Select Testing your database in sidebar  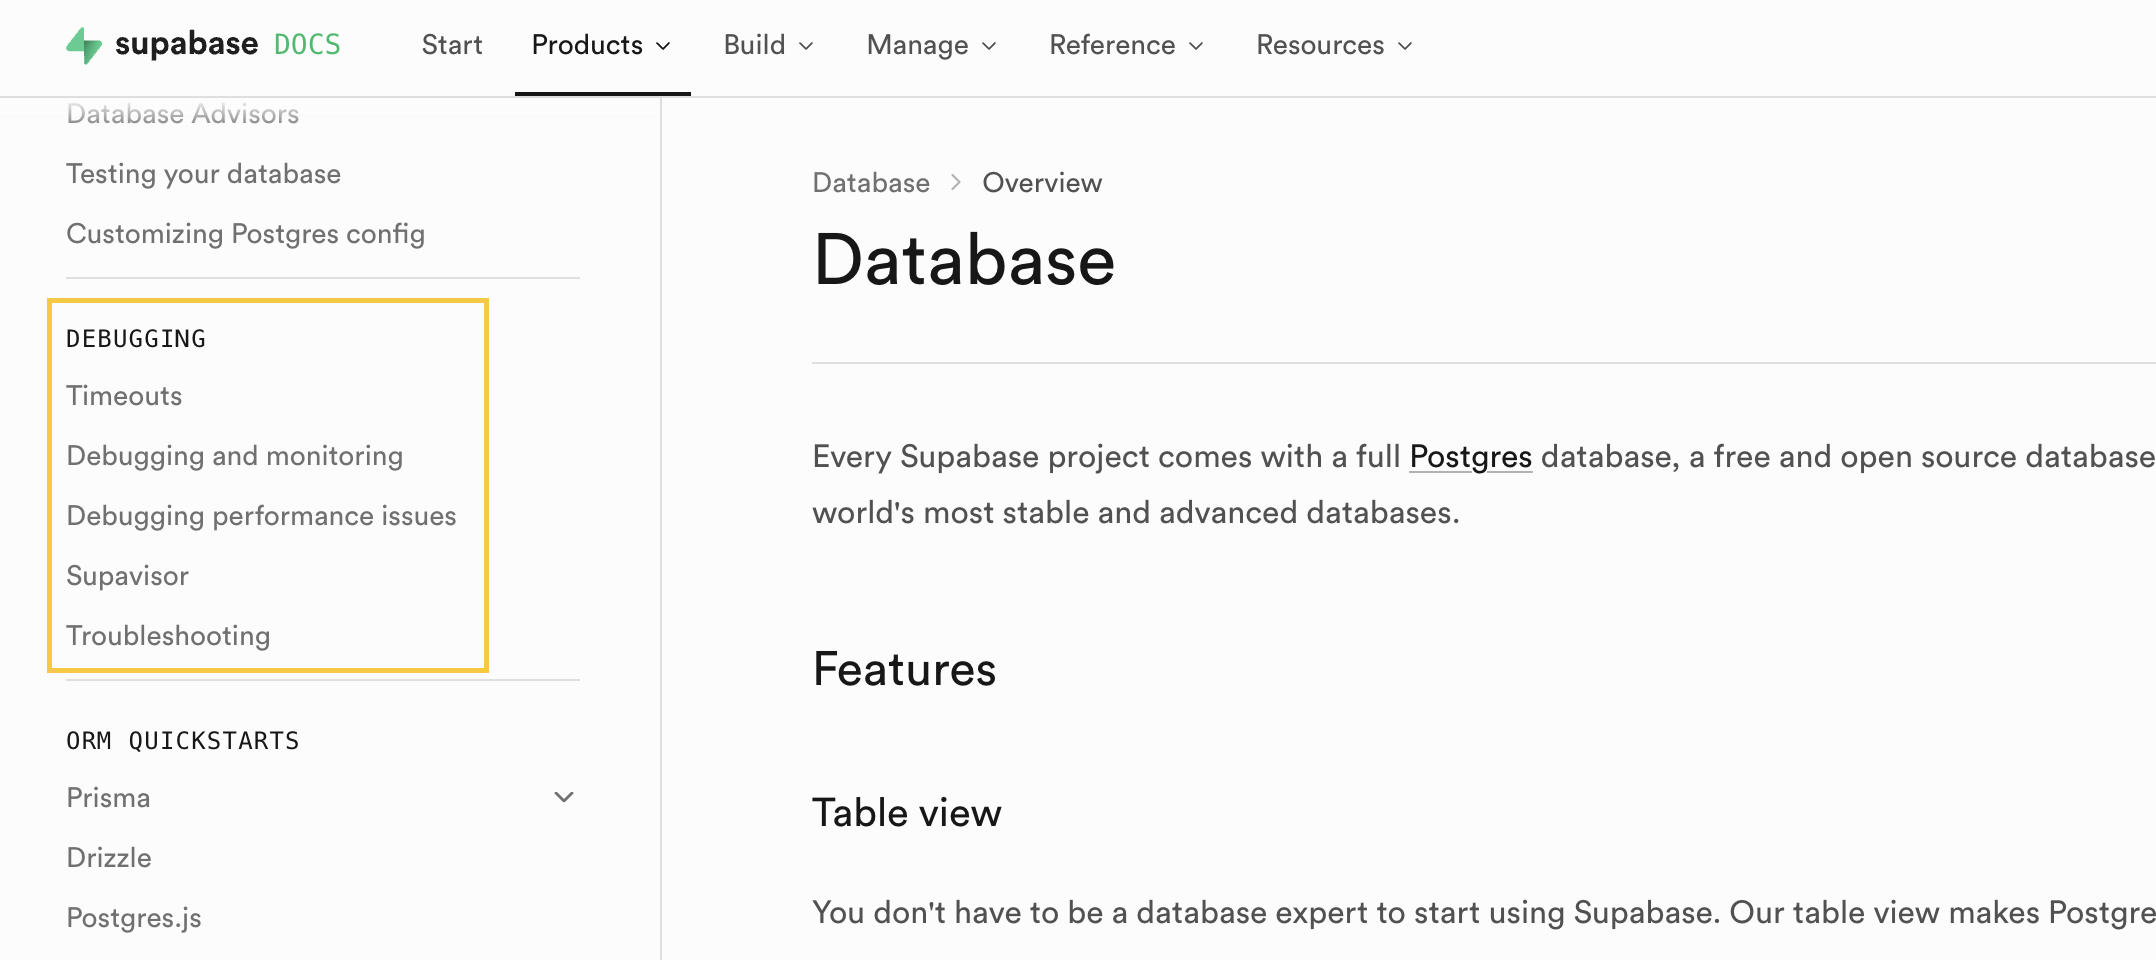point(203,173)
